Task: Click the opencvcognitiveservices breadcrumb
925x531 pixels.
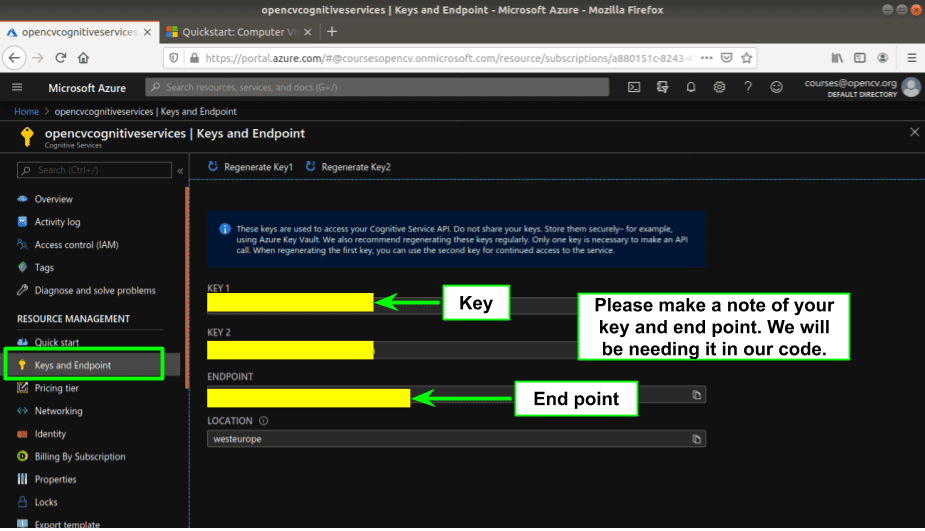Action: [x=146, y=112]
